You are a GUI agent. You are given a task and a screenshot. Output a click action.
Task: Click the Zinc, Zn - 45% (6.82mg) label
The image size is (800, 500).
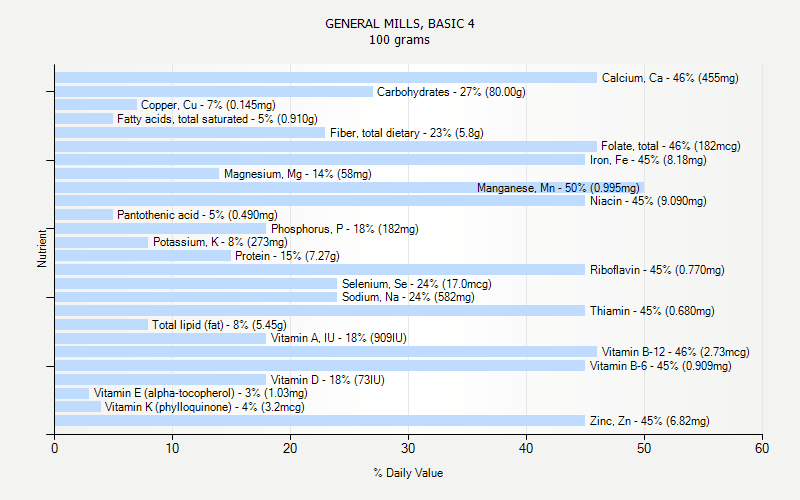[649, 421]
